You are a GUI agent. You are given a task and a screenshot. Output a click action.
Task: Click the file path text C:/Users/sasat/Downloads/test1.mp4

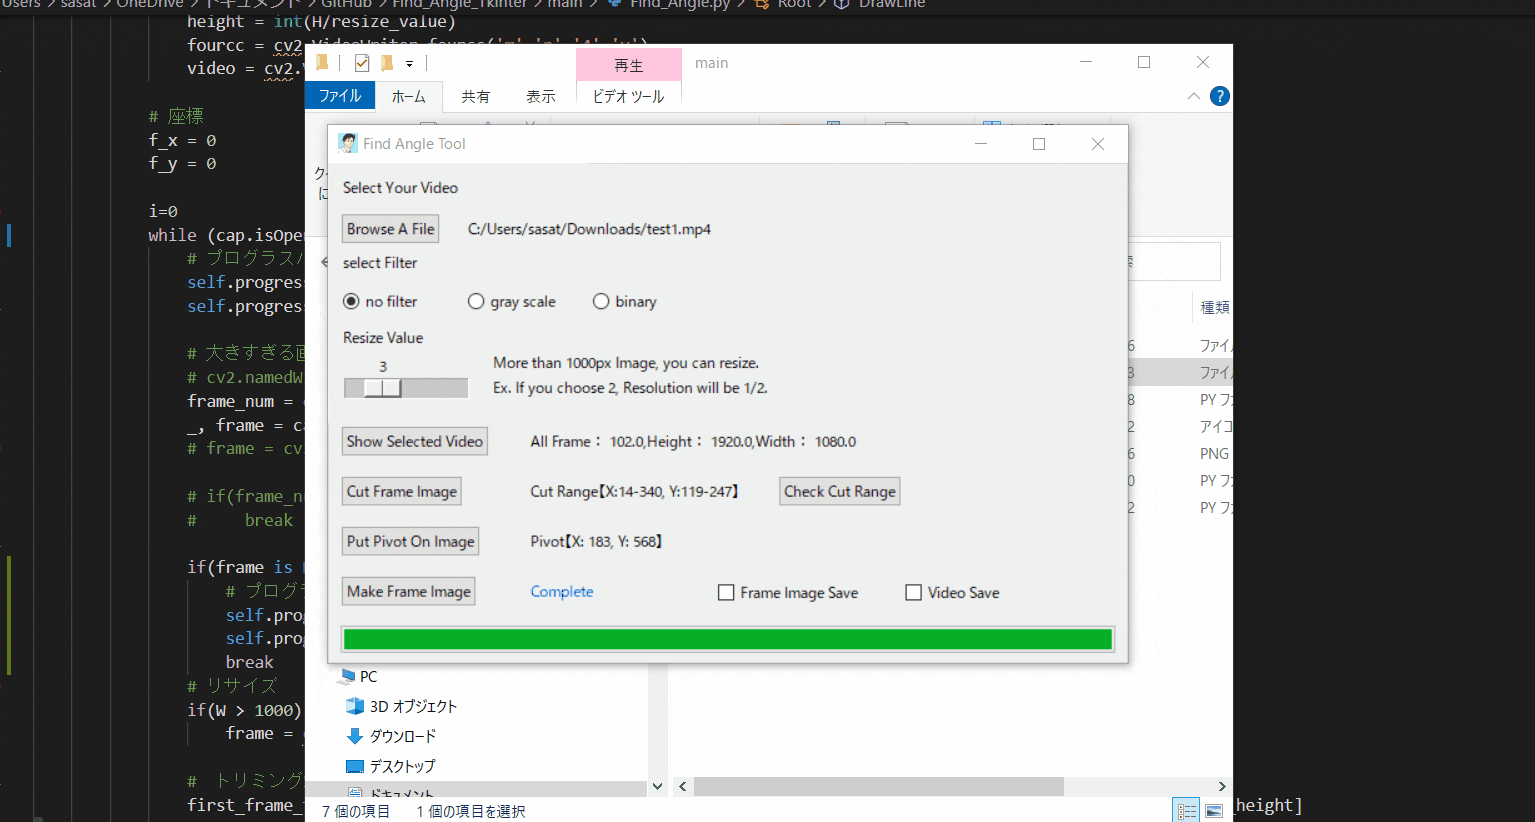589,229
